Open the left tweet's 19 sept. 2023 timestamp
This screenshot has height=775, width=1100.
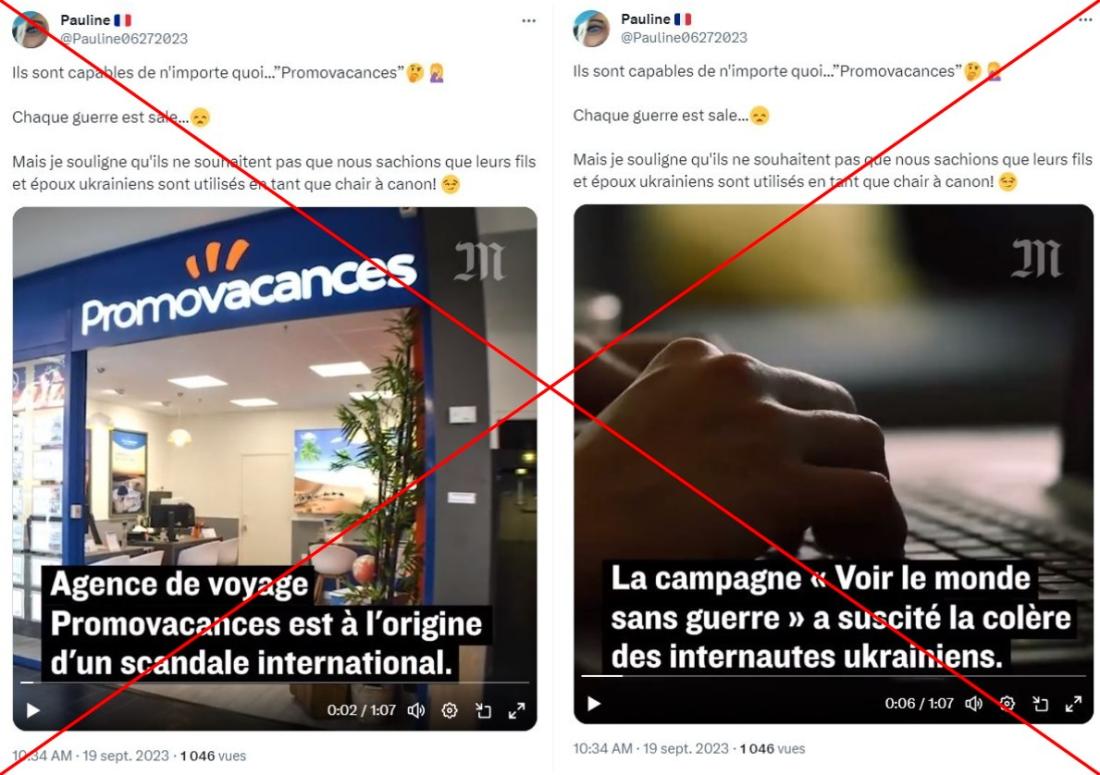126,756
